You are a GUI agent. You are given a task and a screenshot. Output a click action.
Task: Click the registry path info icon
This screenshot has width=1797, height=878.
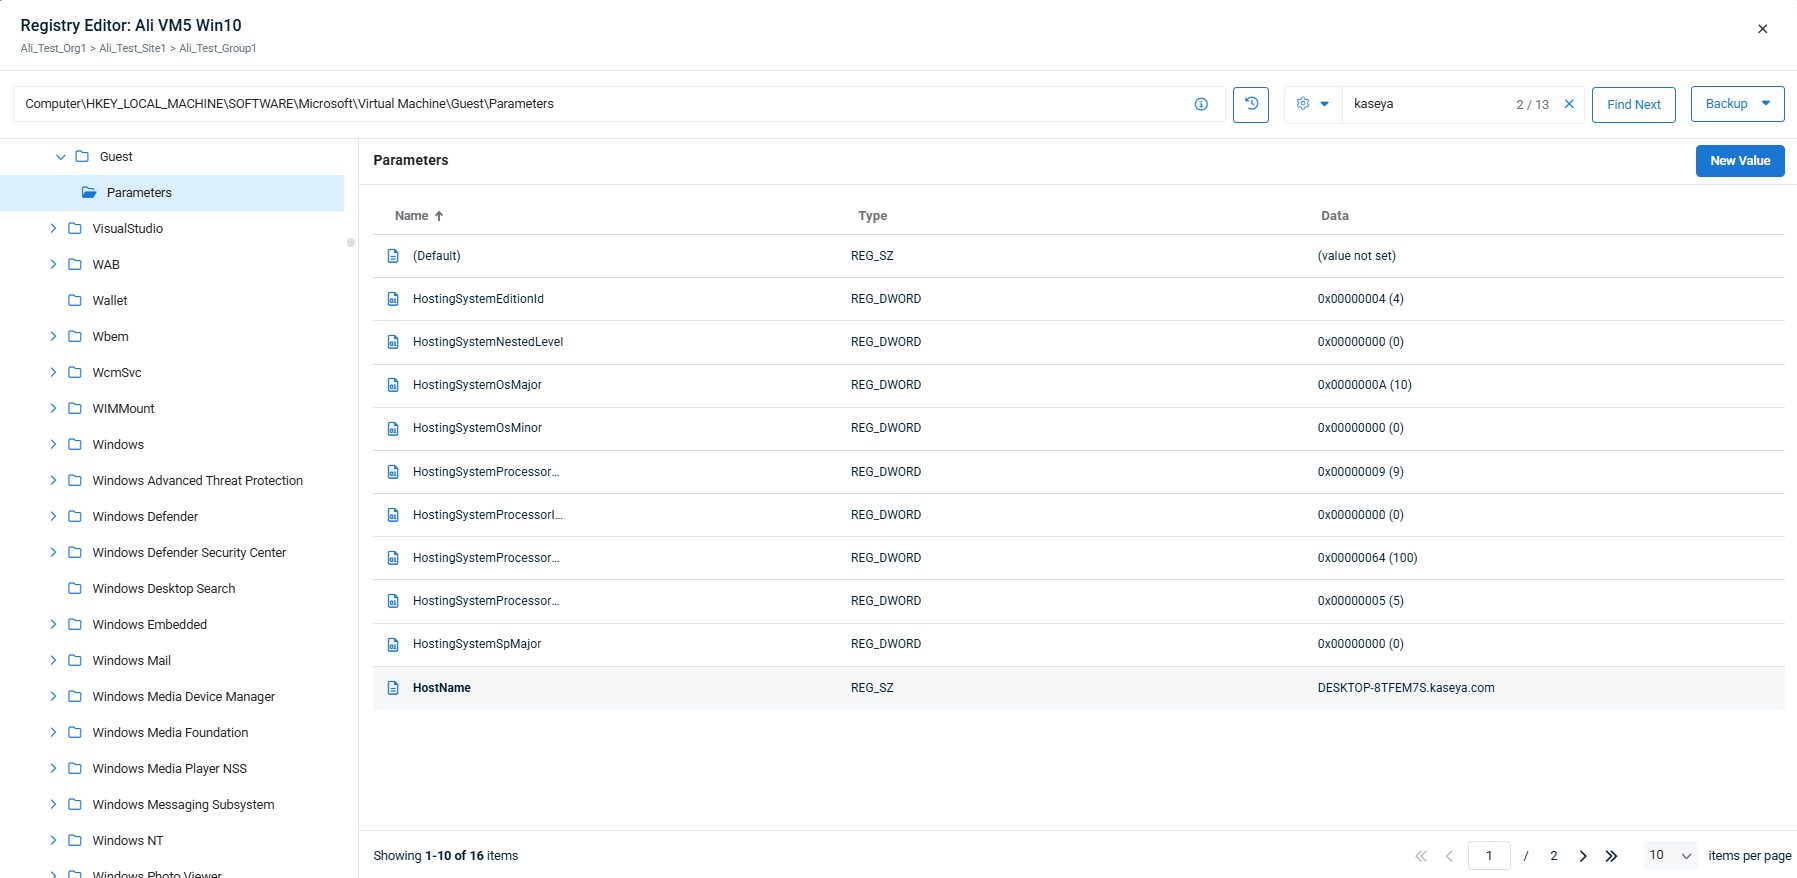click(x=1201, y=104)
